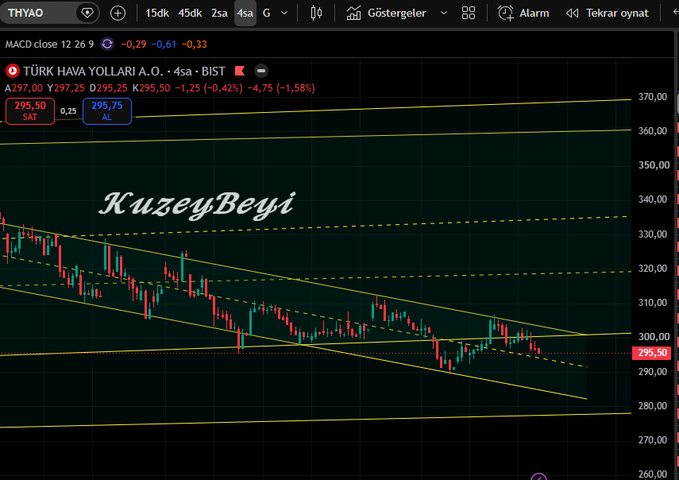Click the high price Y297,25
Image resolution: width=679 pixels, height=480 pixels.
[66, 88]
